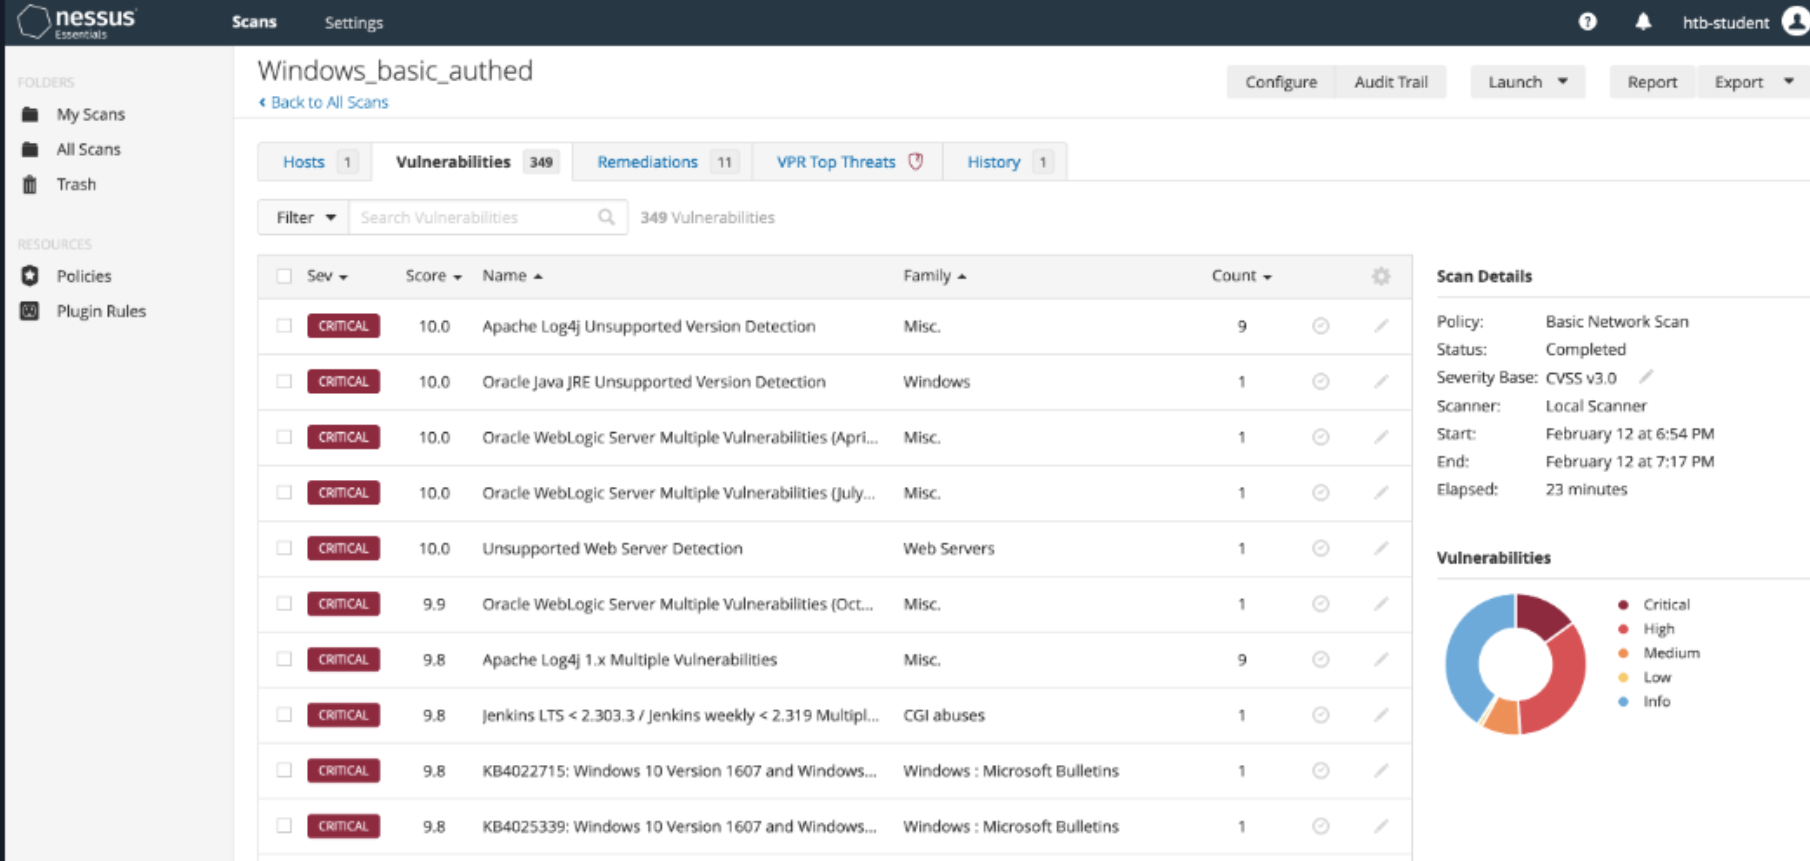Image resolution: width=1810 pixels, height=861 pixels.
Task: Tick the select-all checkbox in table header
Action: click(285, 276)
